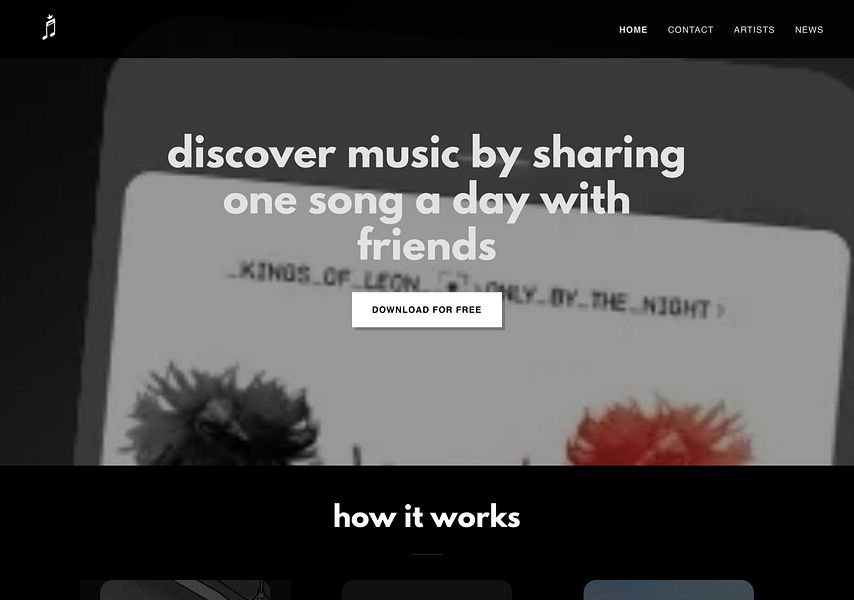Click 'one song a day with' headline line
Image resolution: width=854 pixels, height=600 pixels.
tap(426, 200)
